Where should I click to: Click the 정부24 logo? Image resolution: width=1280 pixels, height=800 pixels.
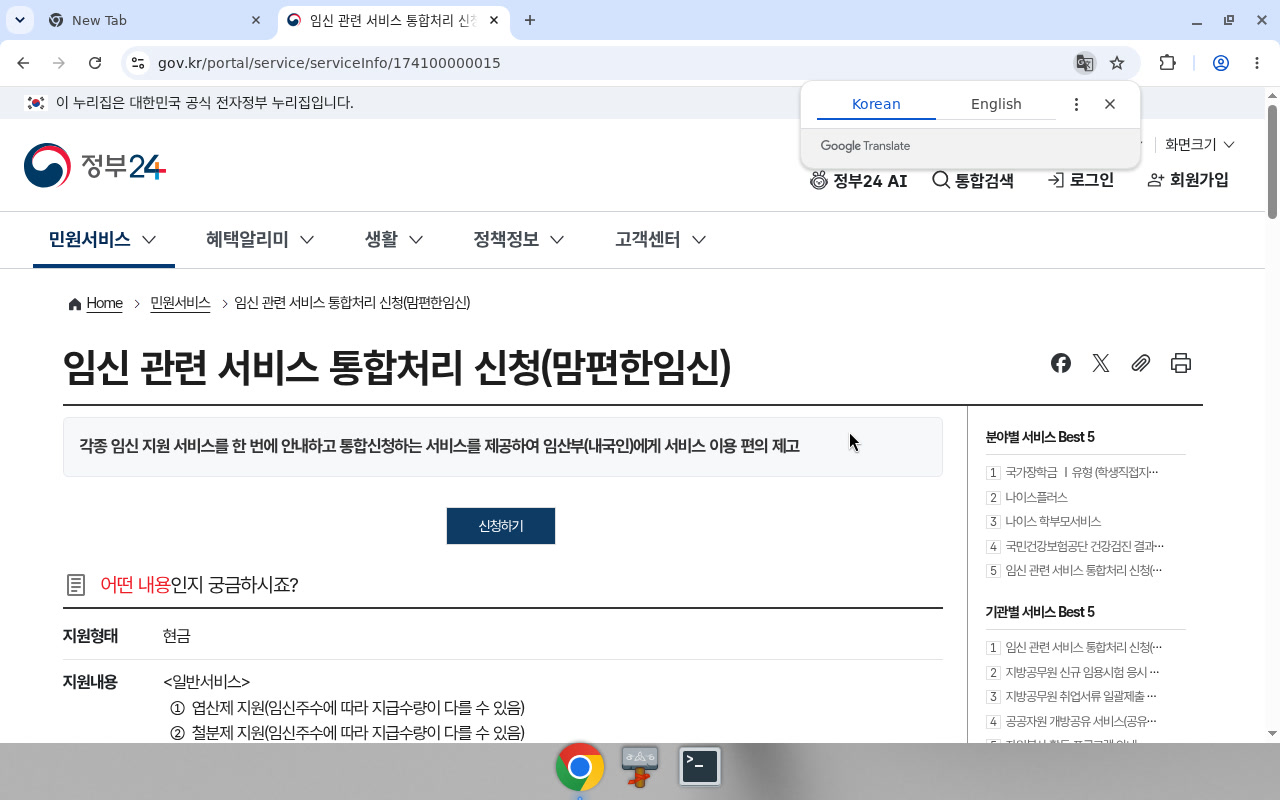point(95,166)
